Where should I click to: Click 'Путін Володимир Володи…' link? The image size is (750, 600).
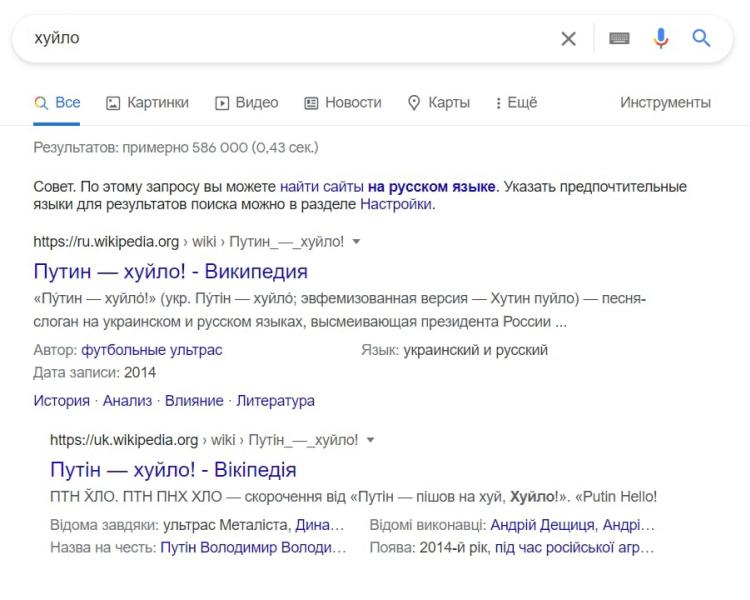point(253,547)
